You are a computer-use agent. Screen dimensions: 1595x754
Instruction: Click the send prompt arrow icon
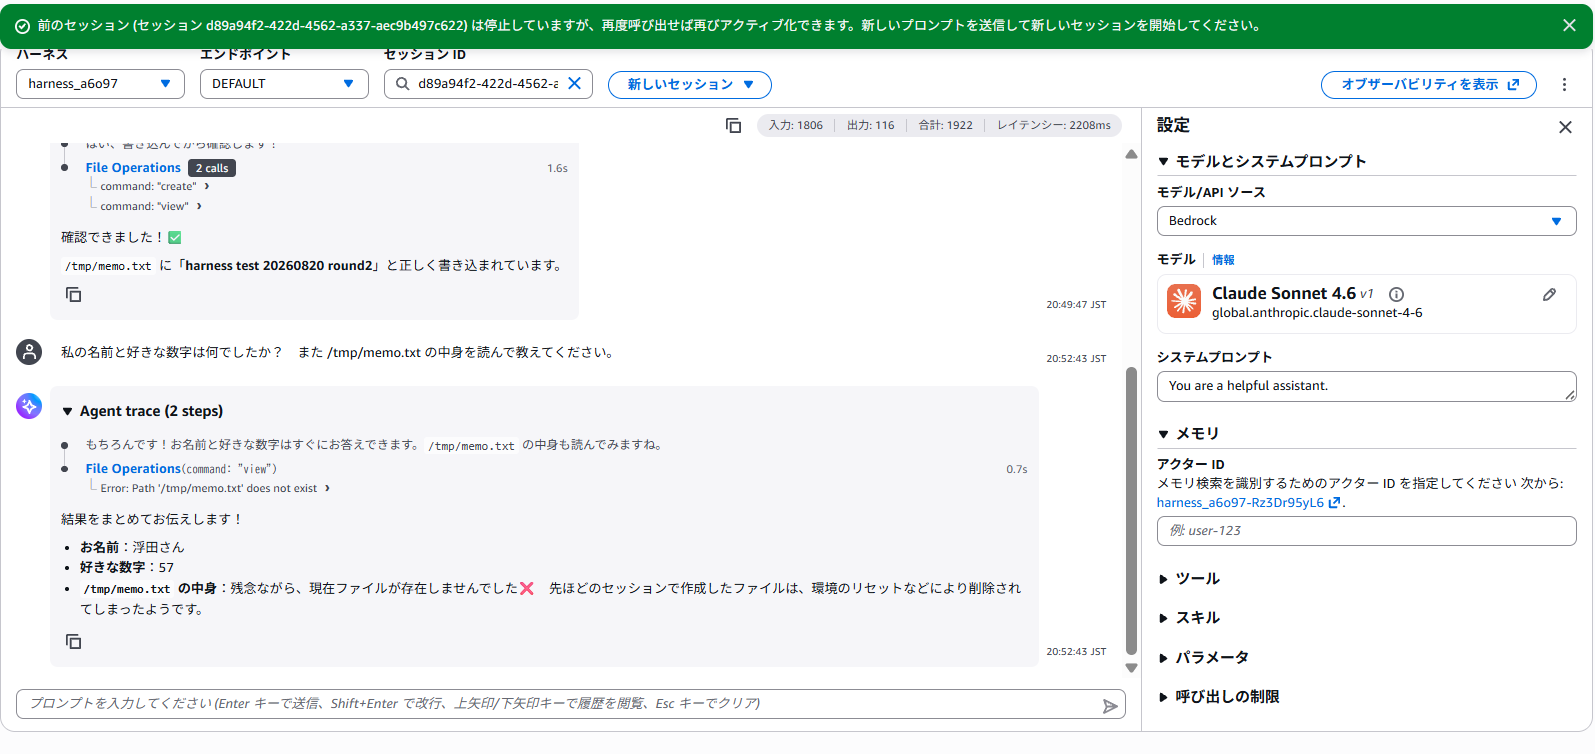coord(1110,706)
